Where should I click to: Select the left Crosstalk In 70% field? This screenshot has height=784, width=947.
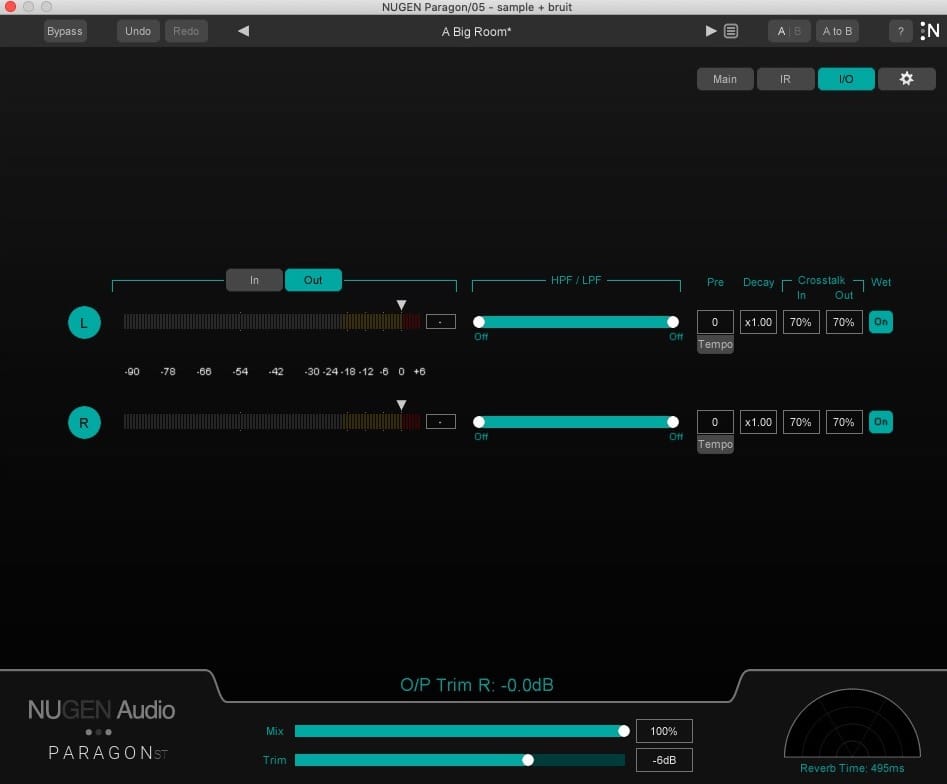tap(801, 322)
